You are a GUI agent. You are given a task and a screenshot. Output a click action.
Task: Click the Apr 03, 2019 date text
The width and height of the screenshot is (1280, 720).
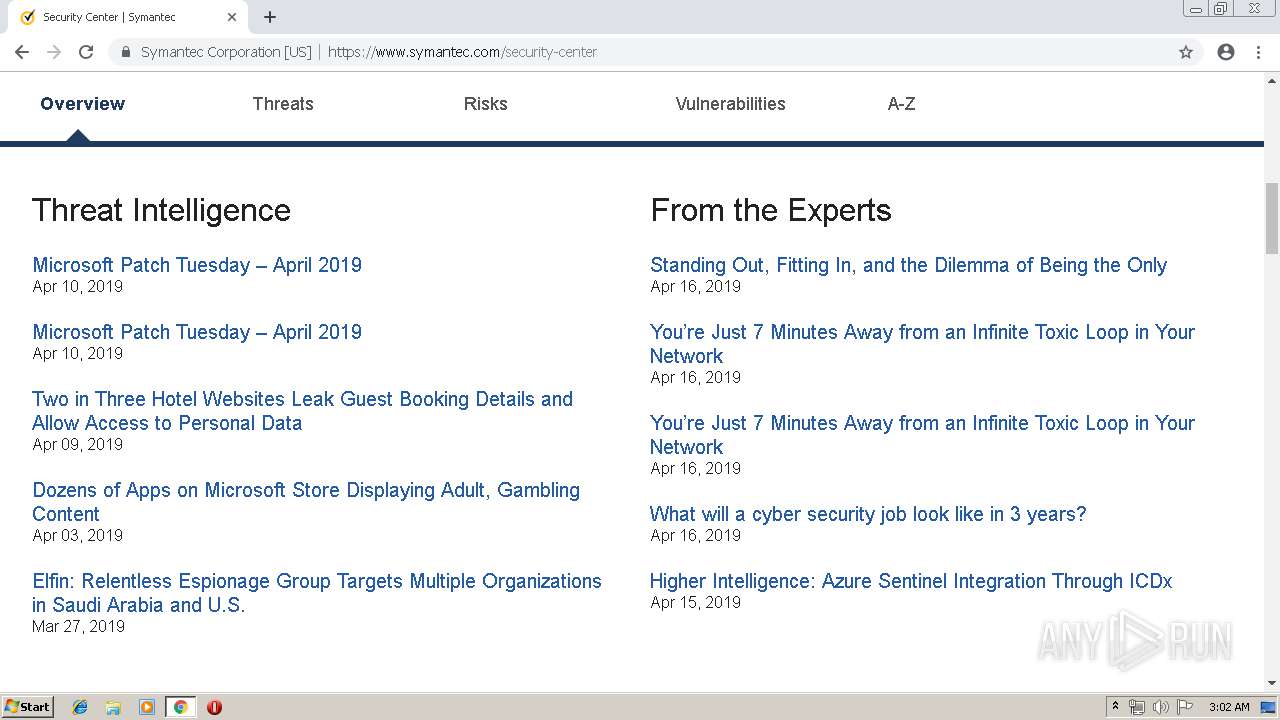(78, 535)
